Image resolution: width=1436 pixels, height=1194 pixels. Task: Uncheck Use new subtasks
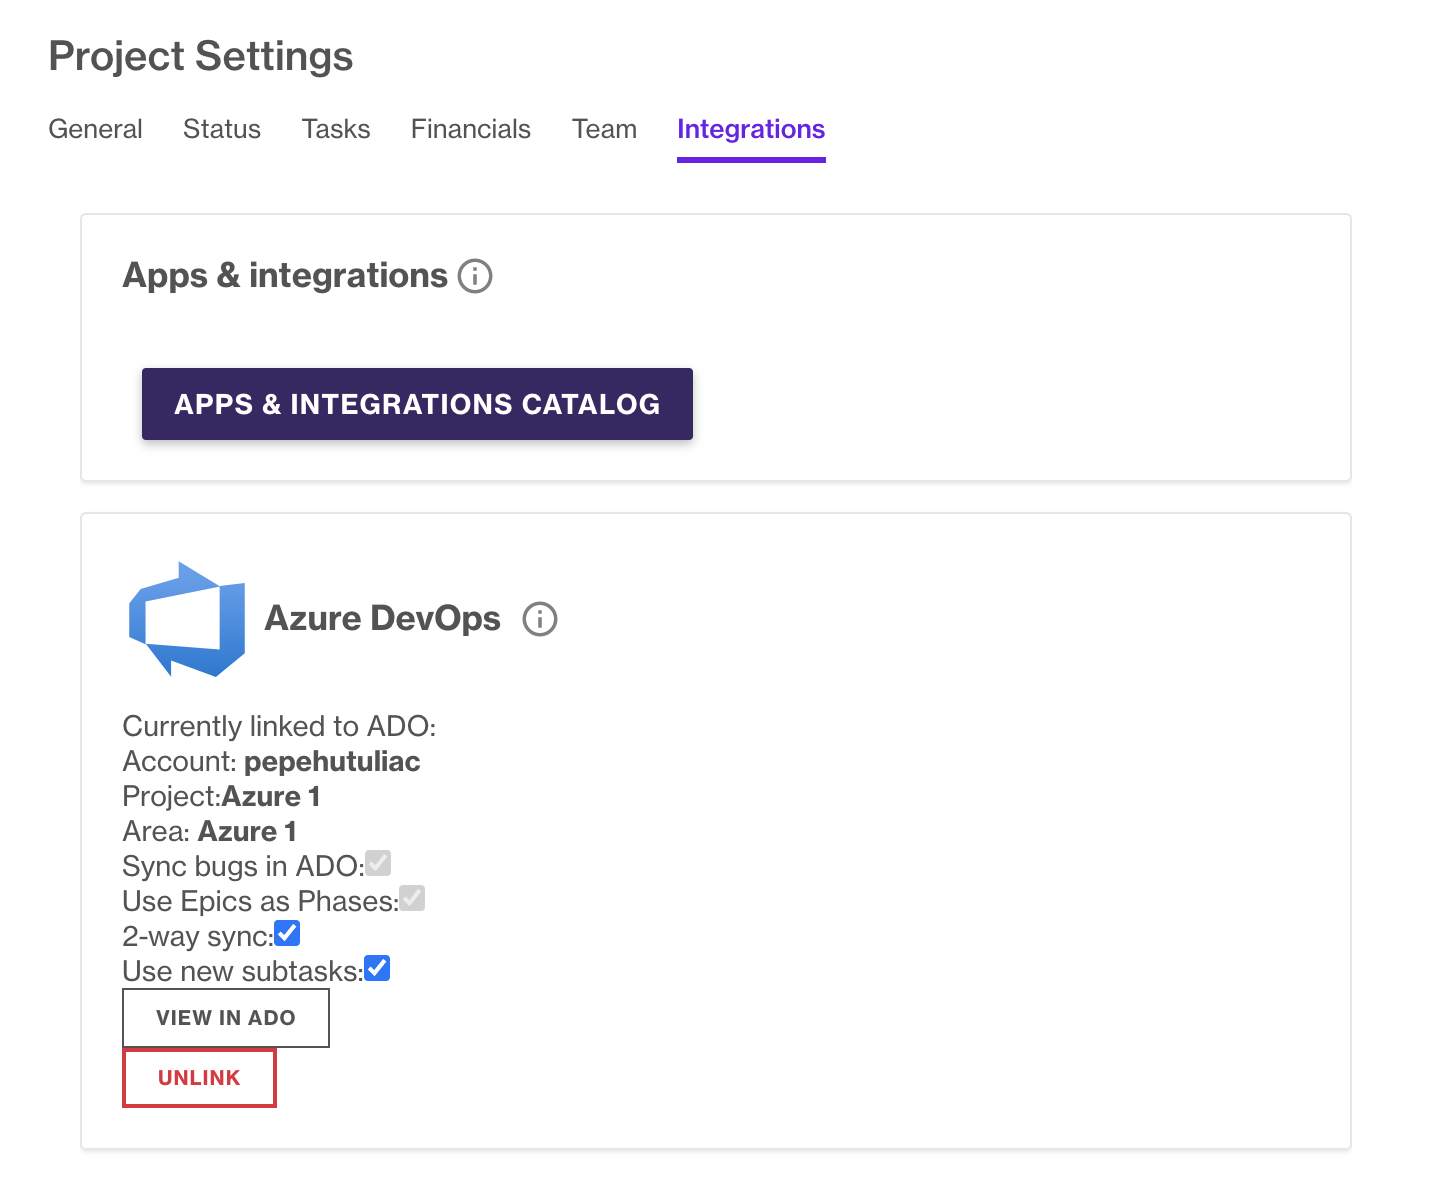(x=376, y=967)
